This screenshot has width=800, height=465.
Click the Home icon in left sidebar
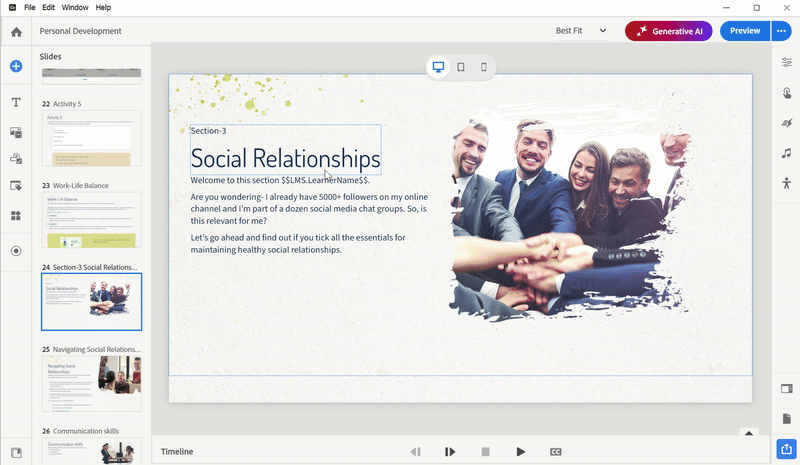(x=16, y=32)
